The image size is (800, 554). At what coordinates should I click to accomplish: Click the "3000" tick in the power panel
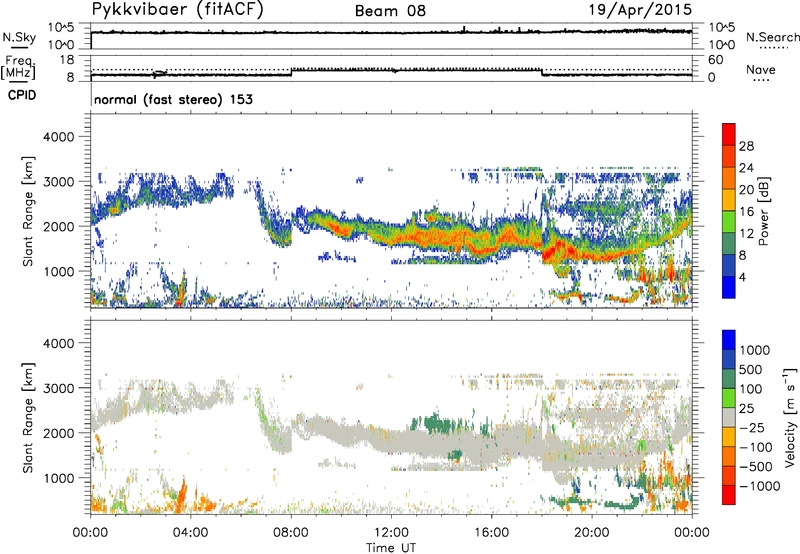pyautogui.click(x=59, y=182)
